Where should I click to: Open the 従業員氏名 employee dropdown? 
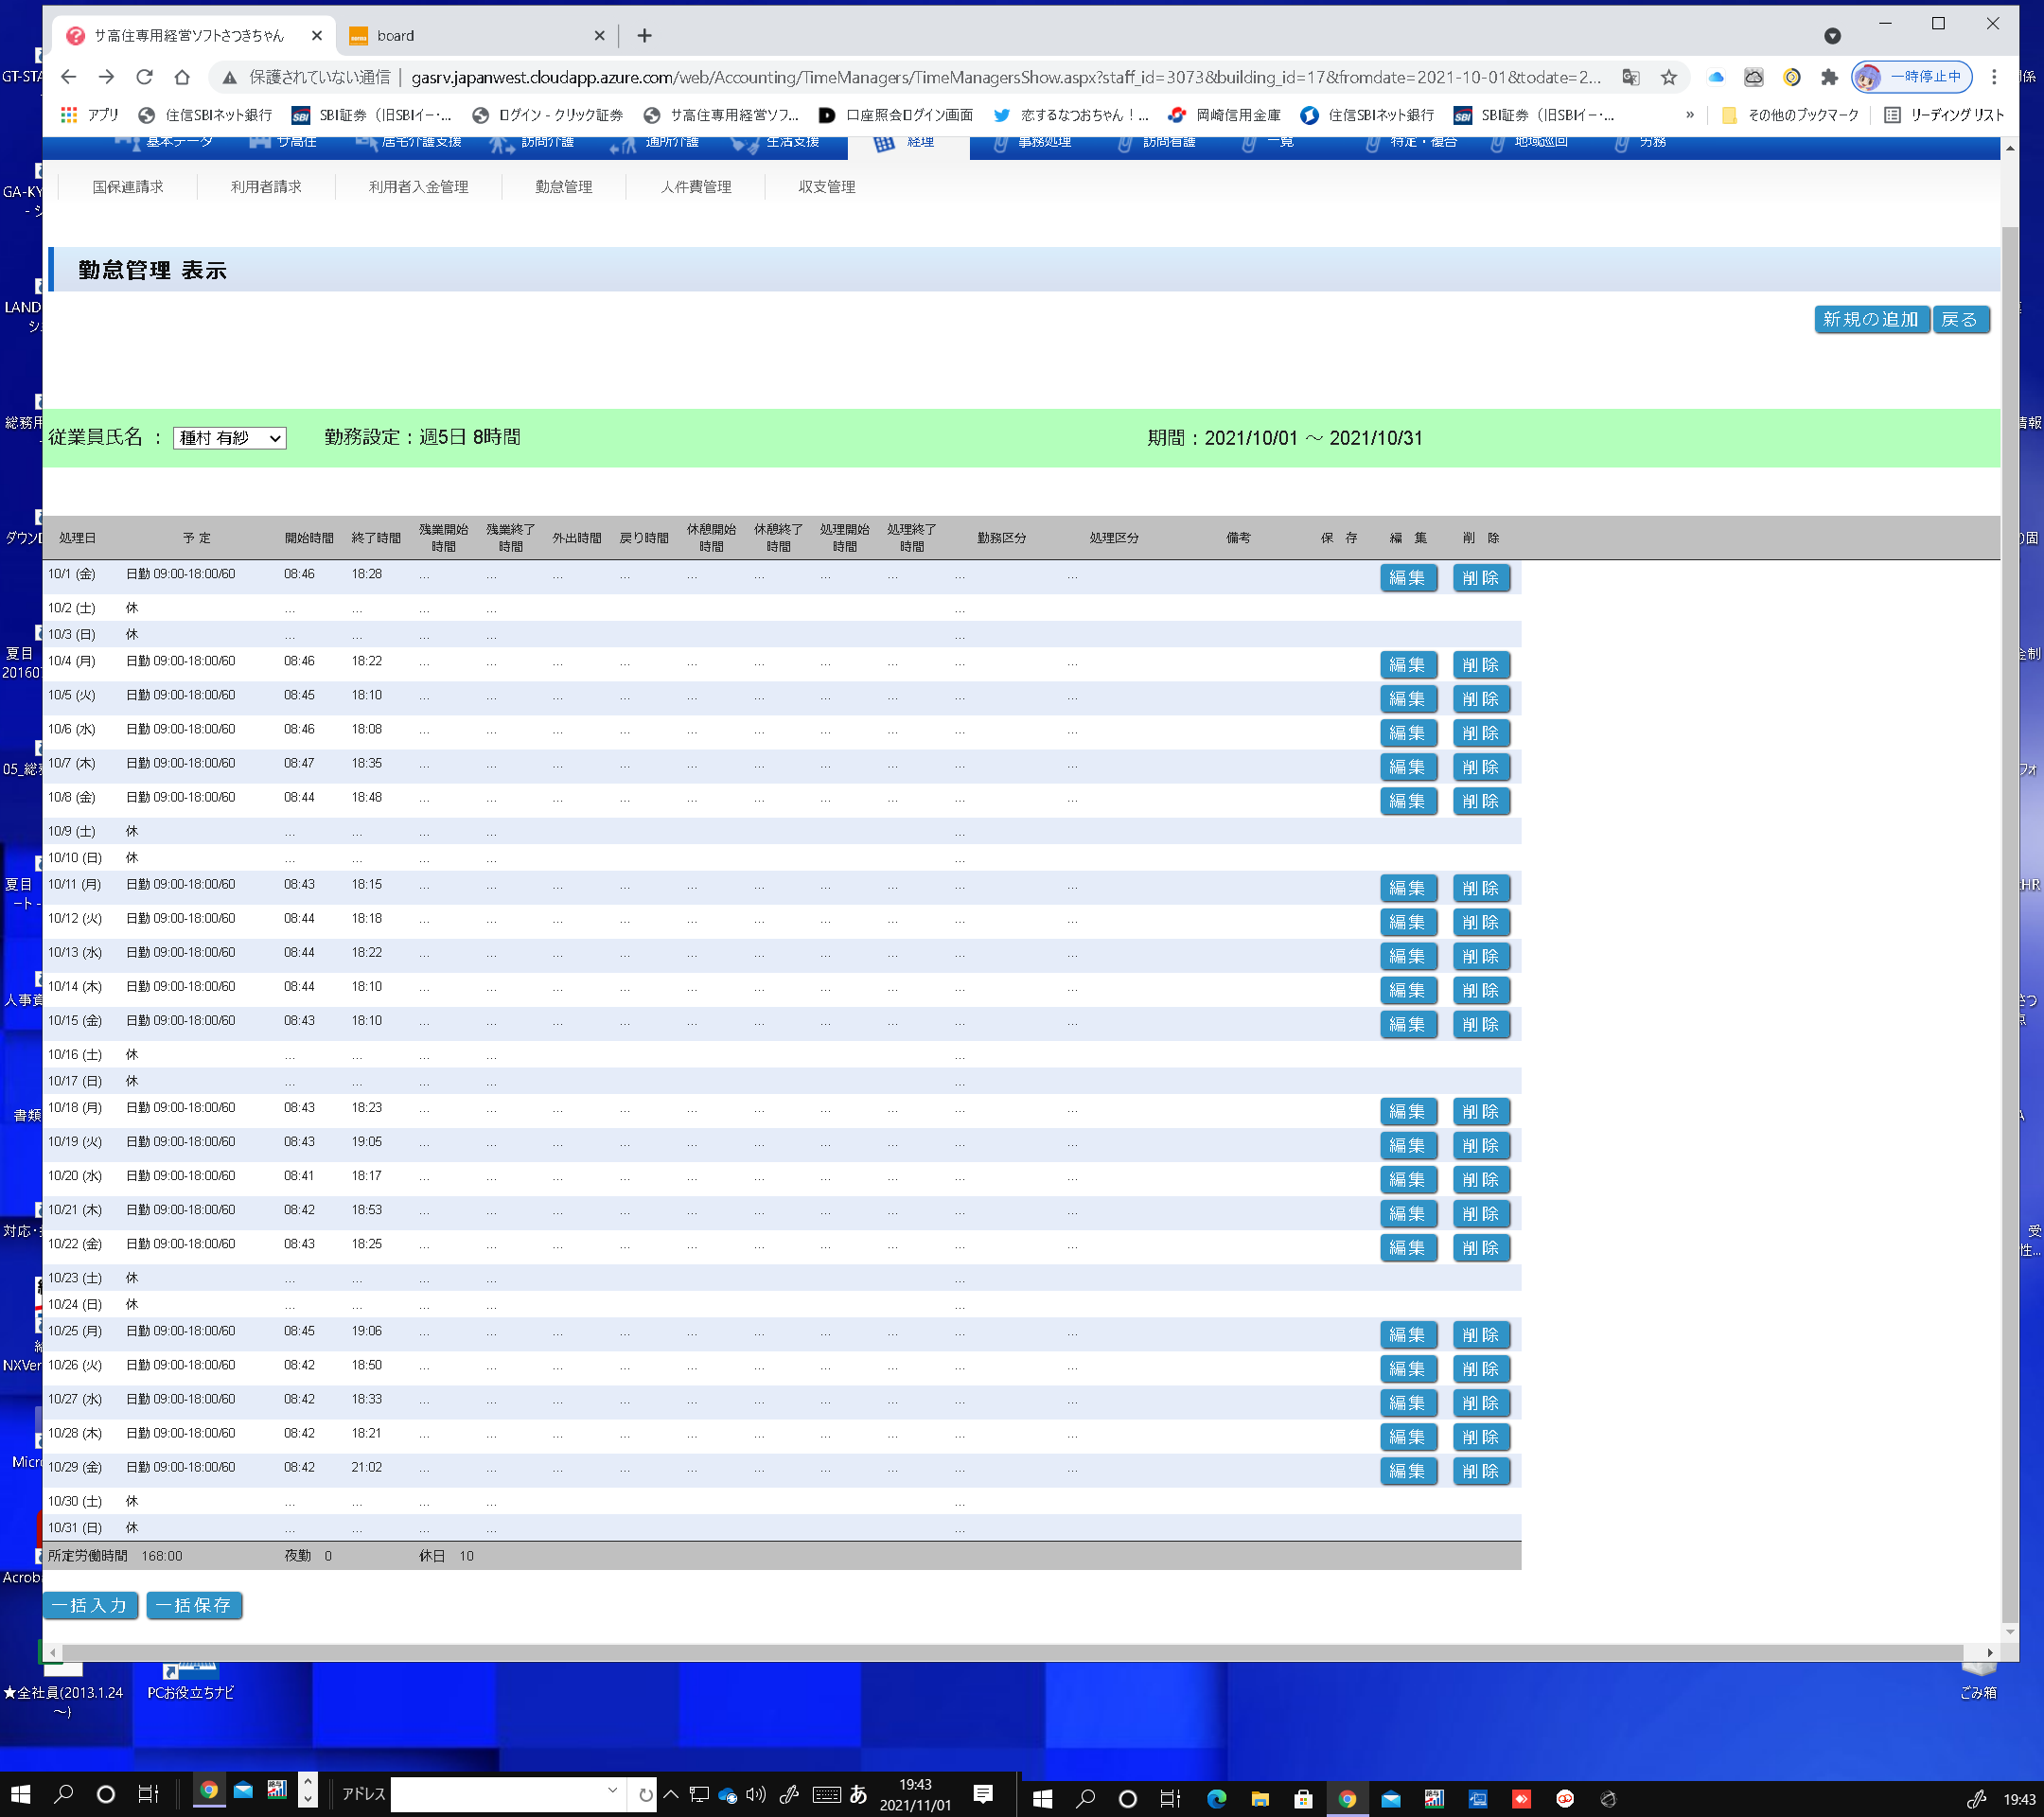coord(229,438)
